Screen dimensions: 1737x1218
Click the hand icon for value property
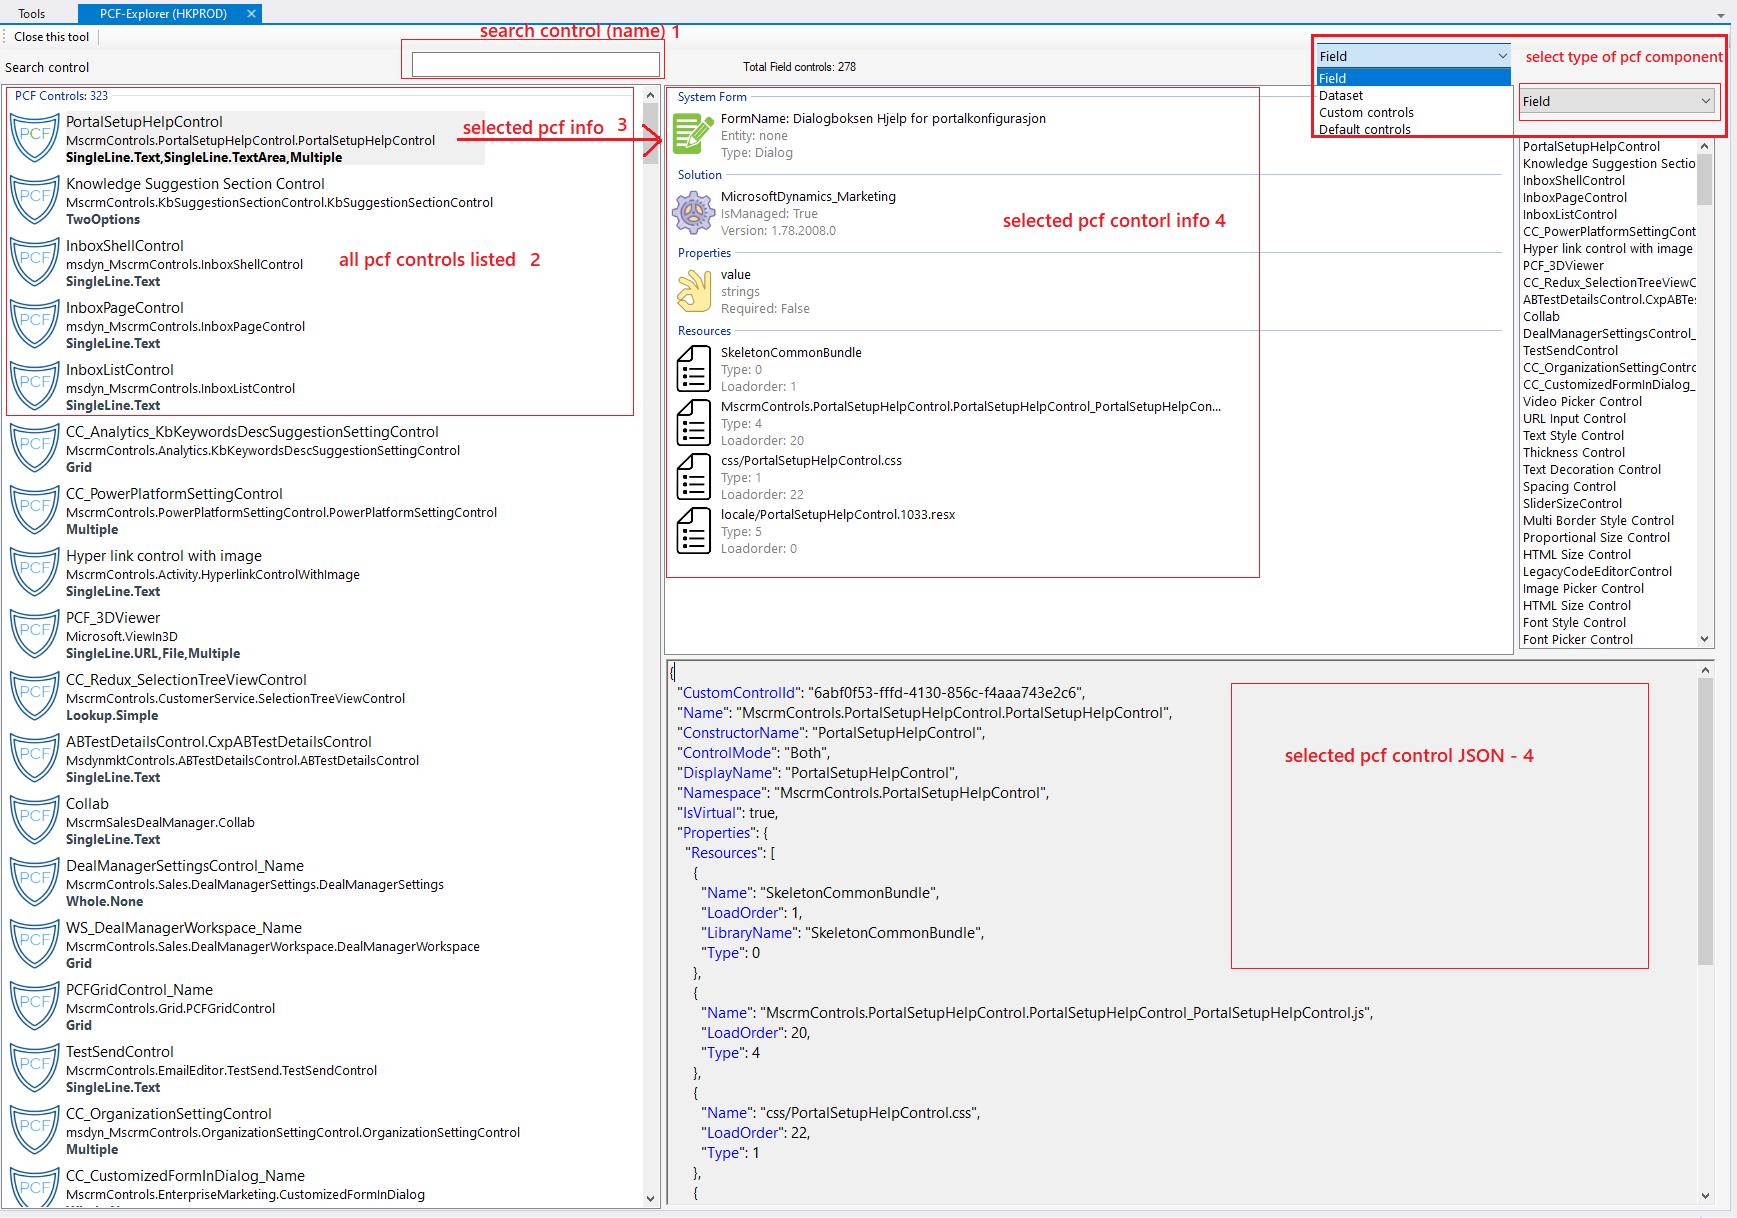tap(693, 291)
